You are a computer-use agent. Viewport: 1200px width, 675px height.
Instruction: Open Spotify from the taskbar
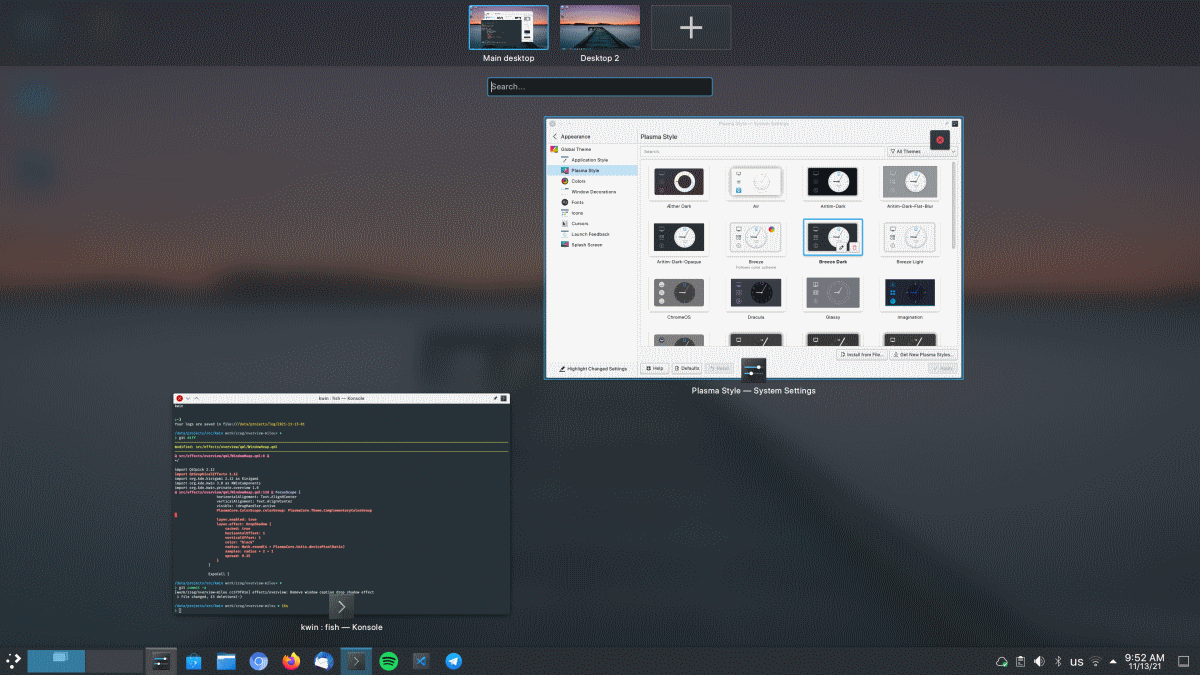click(388, 661)
